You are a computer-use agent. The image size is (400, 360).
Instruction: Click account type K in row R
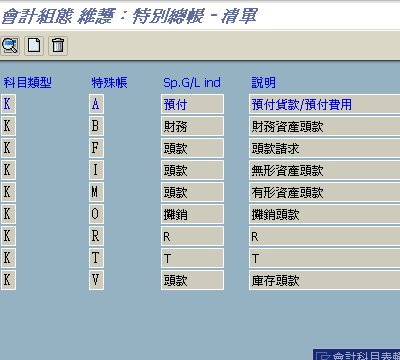coord(8,236)
